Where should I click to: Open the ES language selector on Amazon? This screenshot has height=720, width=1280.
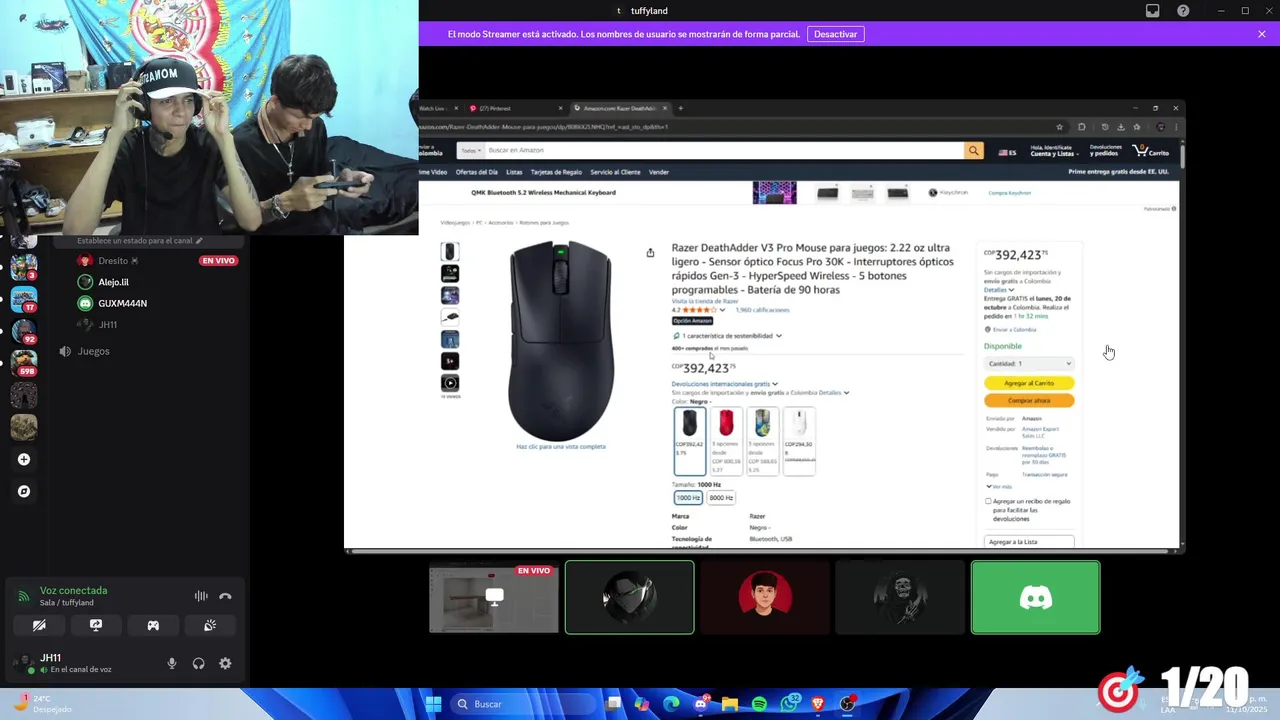click(x=1008, y=153)
